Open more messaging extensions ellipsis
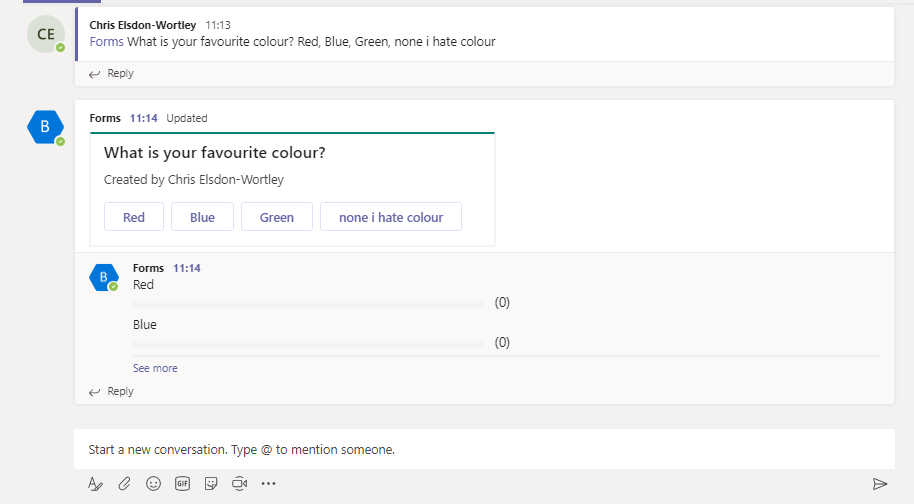The image size is (914, 504). pos(268,483)
